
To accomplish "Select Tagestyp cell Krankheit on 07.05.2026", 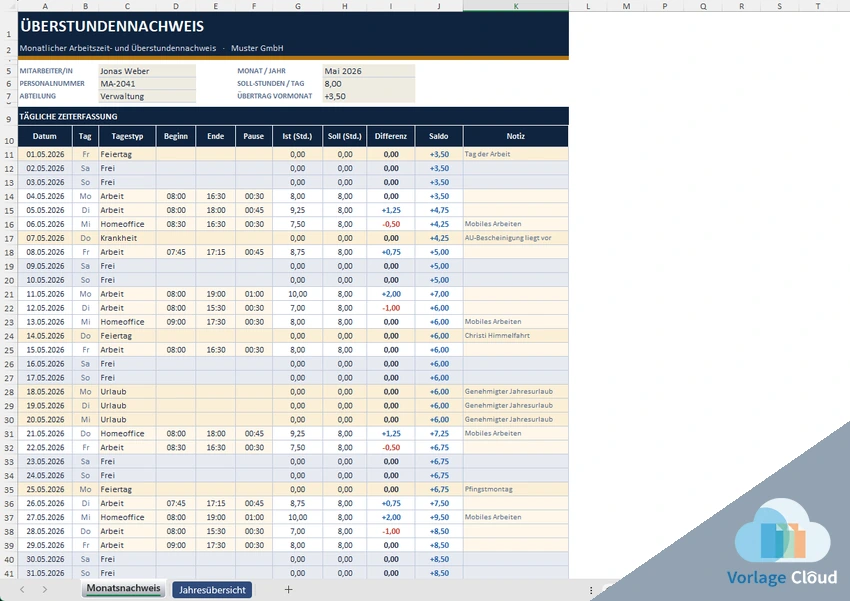I will coord(127,238).
